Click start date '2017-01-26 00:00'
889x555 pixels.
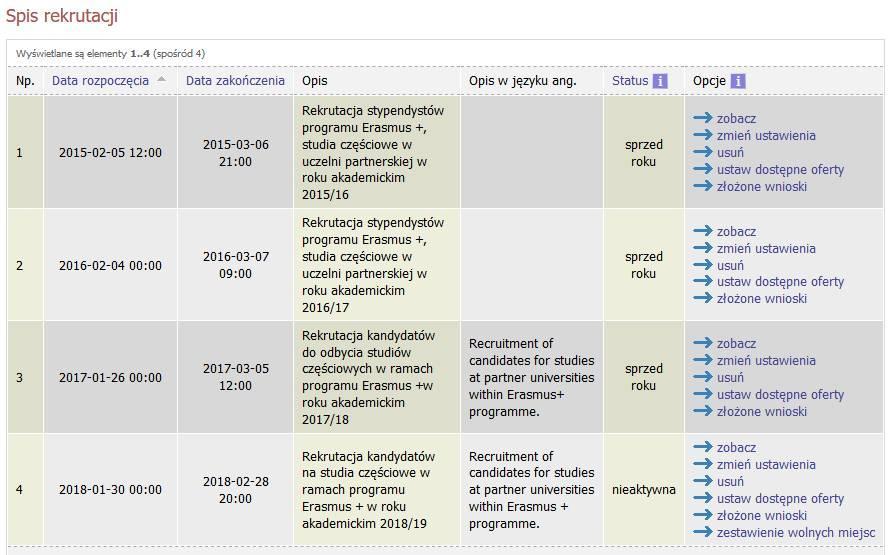(x=111, y=378)
